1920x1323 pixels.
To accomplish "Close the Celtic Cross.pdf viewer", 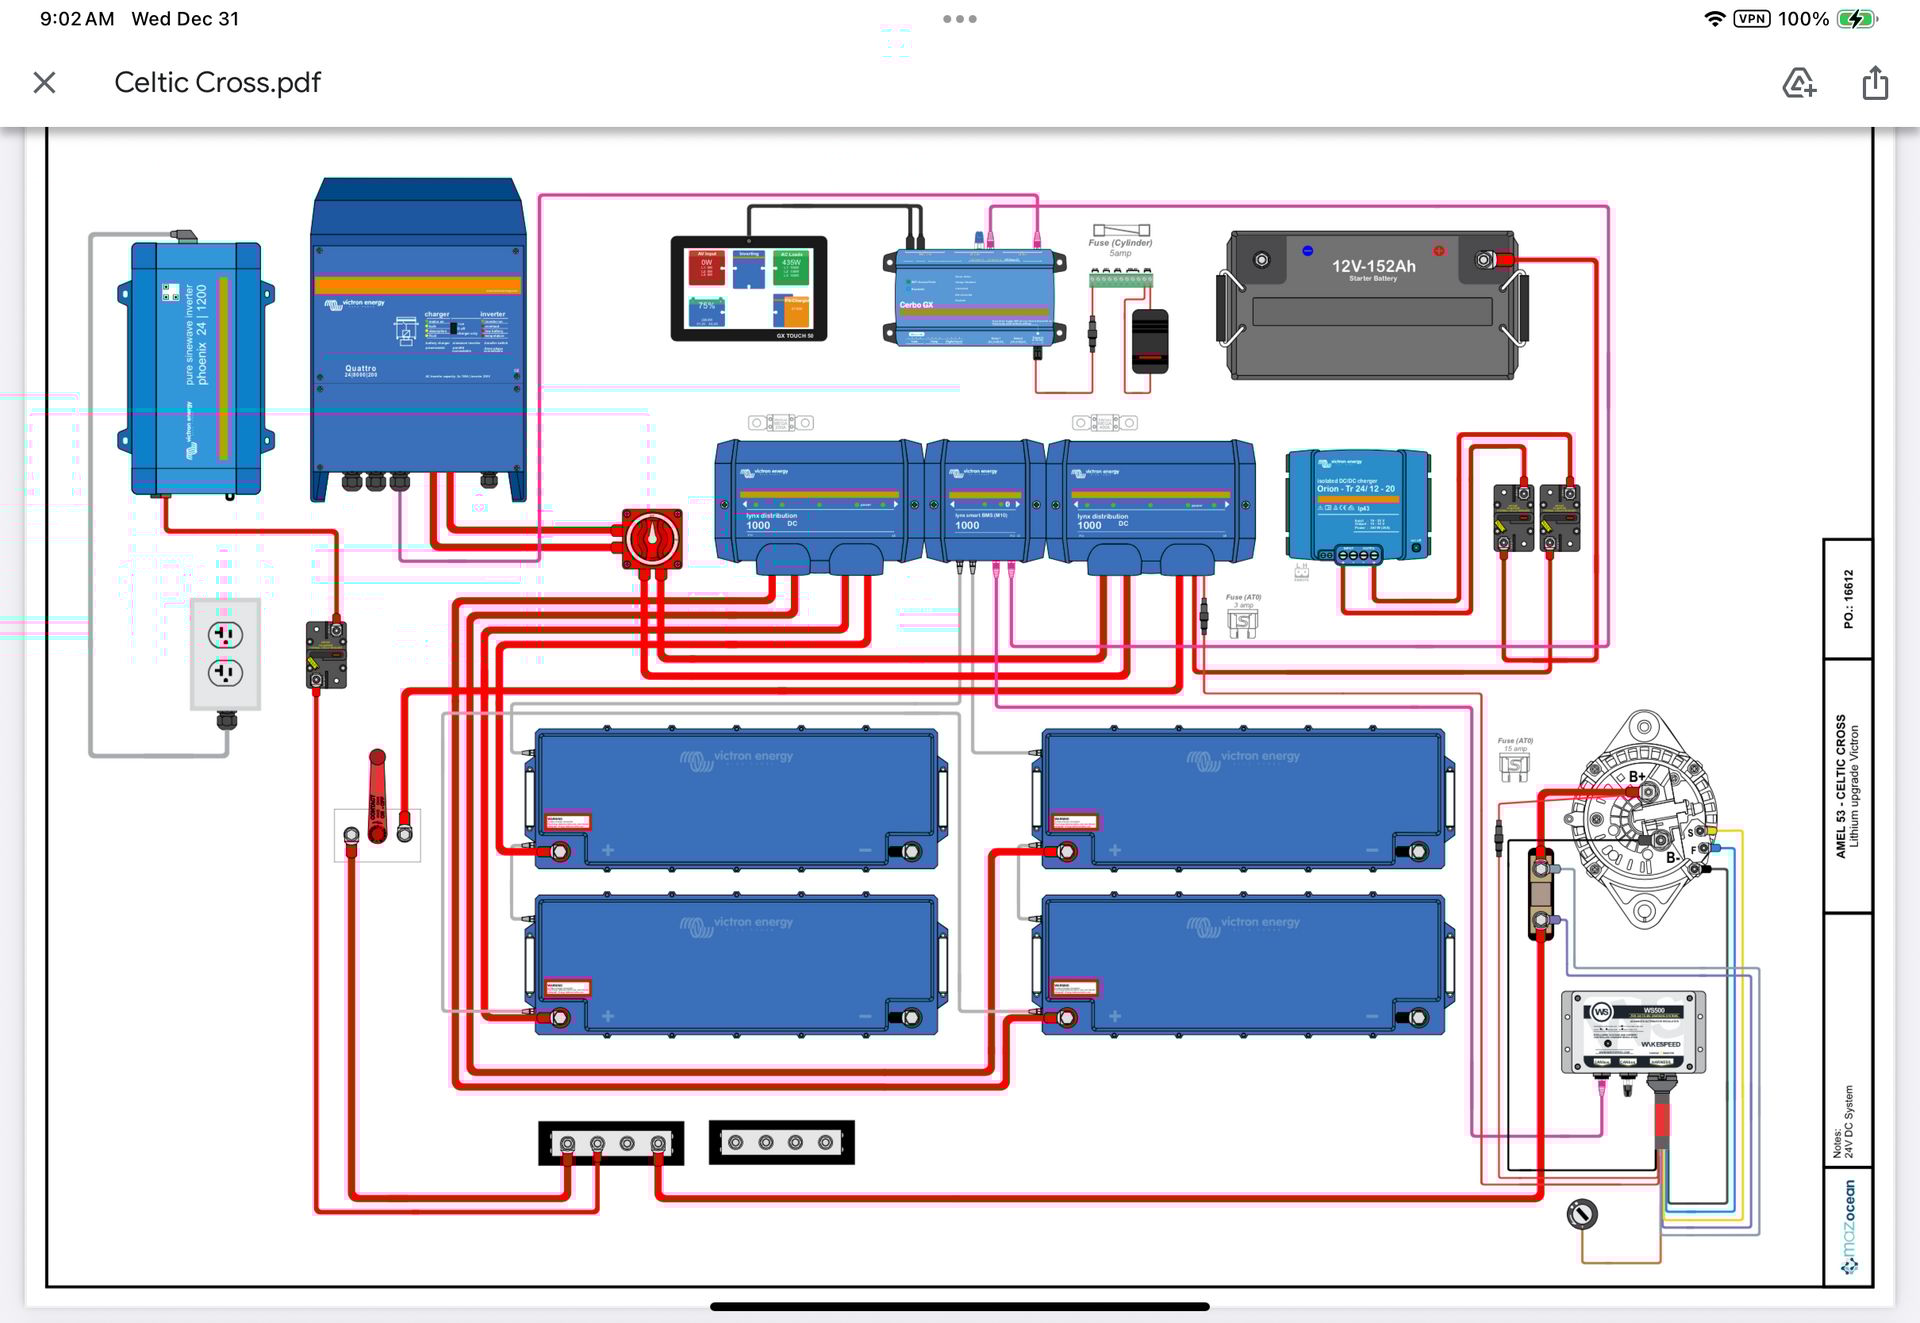I will 44,82.
